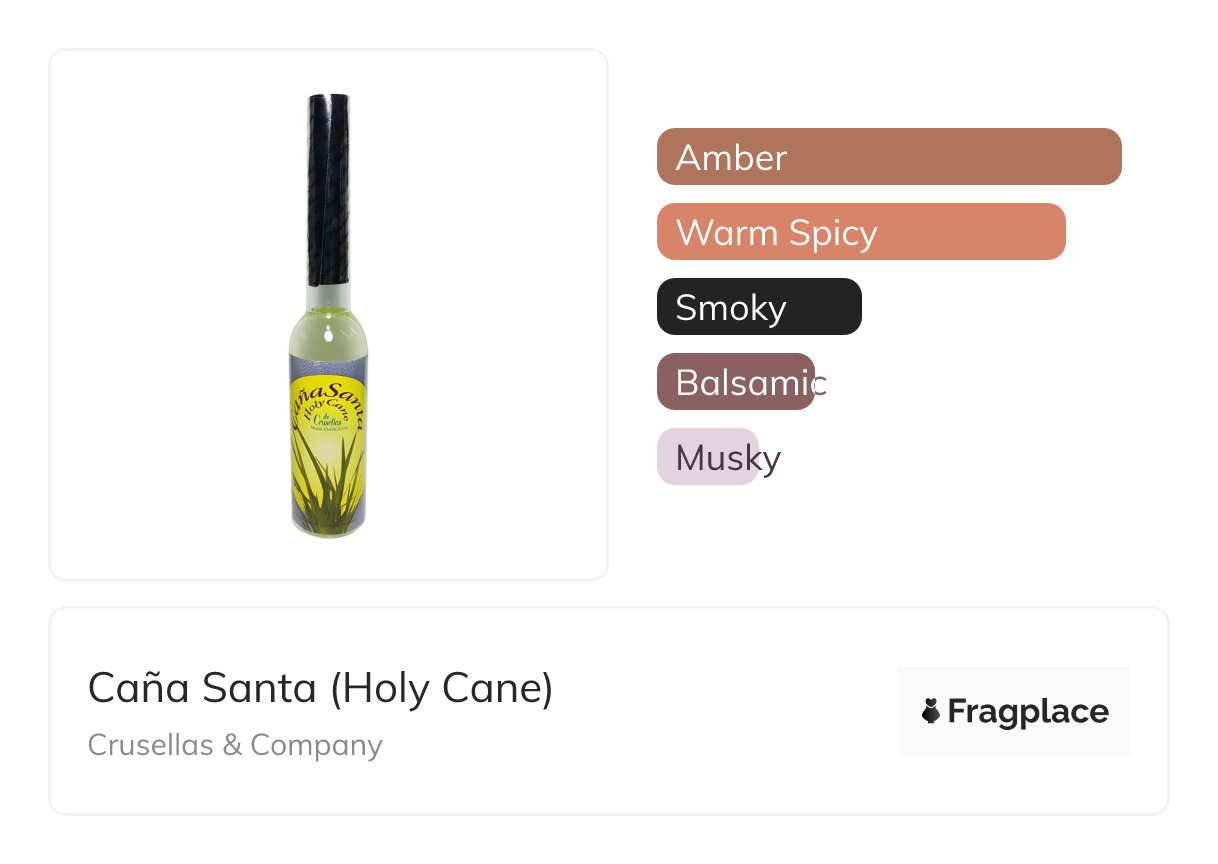
Task: Click the "Balsamic" text label
Action: (x=751, y=383)
